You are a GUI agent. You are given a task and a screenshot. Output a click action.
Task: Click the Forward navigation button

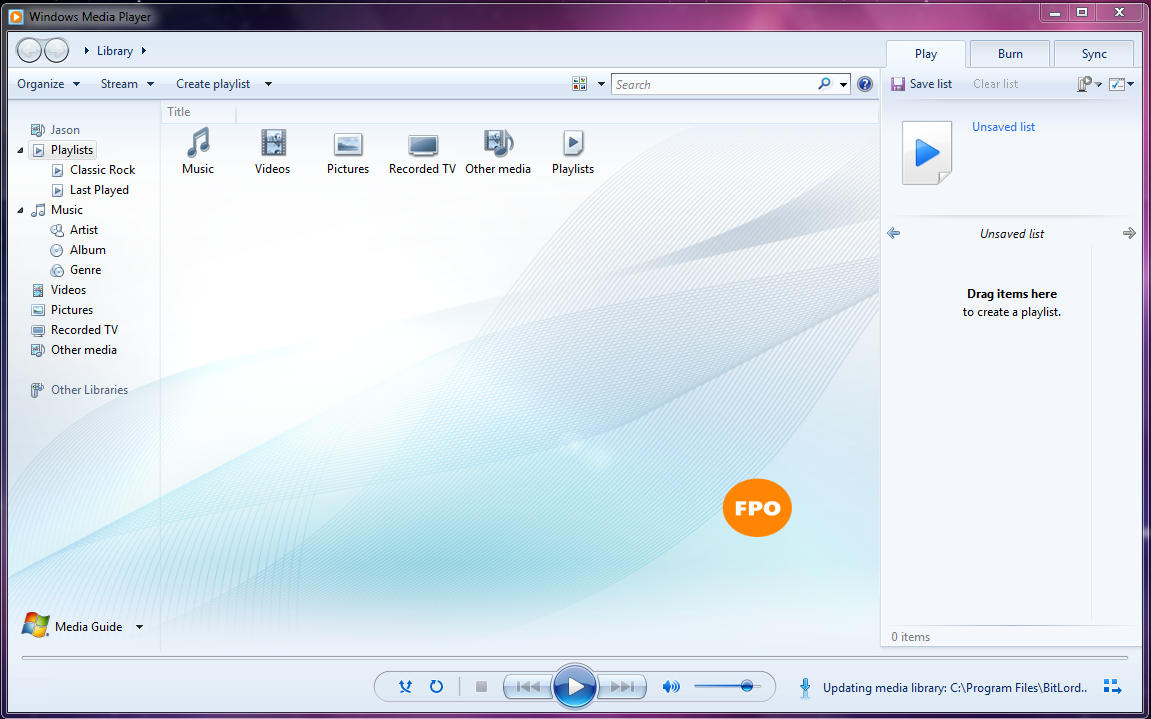(57, 50)
